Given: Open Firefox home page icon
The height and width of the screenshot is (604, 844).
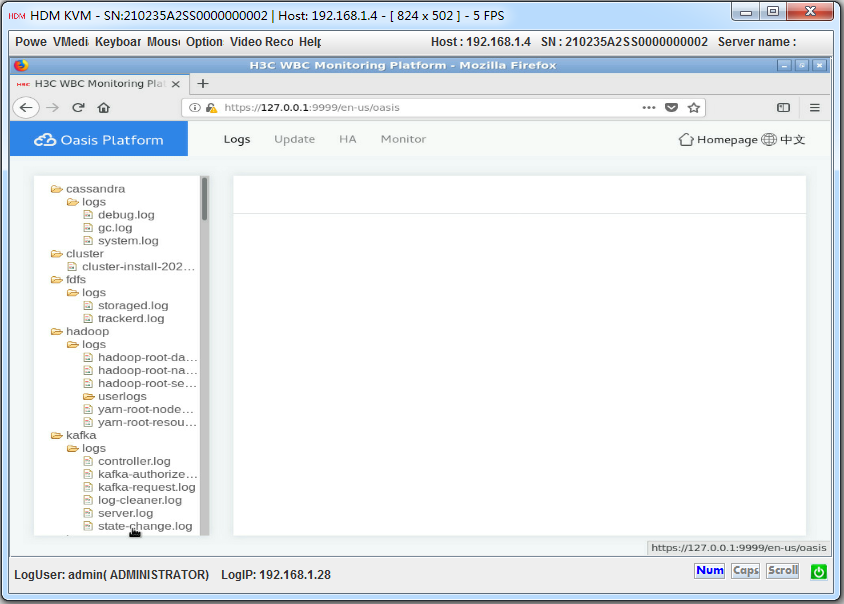Looking at the screenshot, I should click(x=103, y=108).
